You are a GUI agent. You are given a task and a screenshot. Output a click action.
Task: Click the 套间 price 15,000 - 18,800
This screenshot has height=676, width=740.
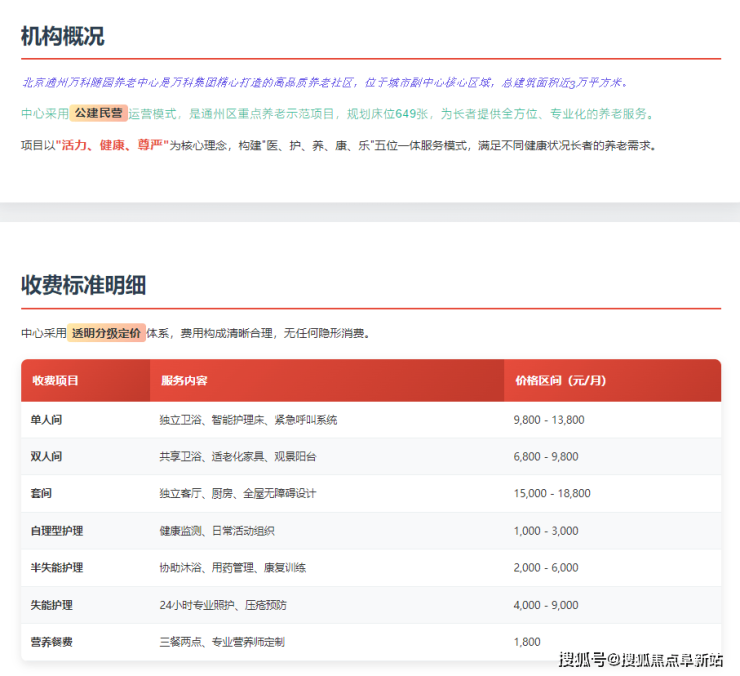552,494
